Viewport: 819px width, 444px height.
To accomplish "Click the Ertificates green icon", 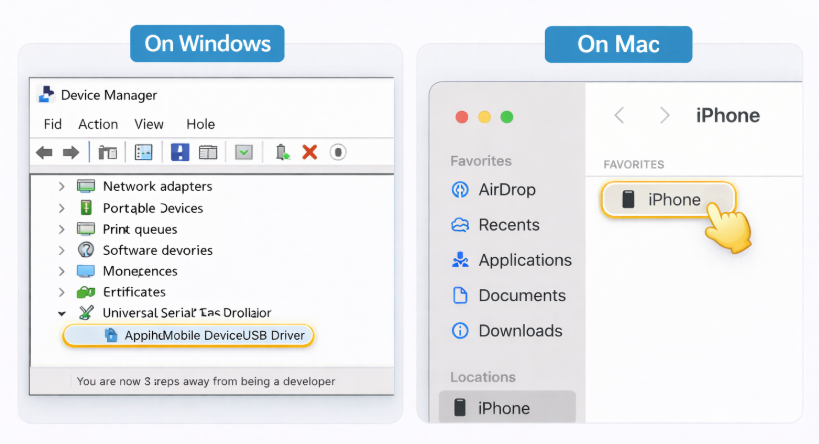I will (x=86, y=292).
